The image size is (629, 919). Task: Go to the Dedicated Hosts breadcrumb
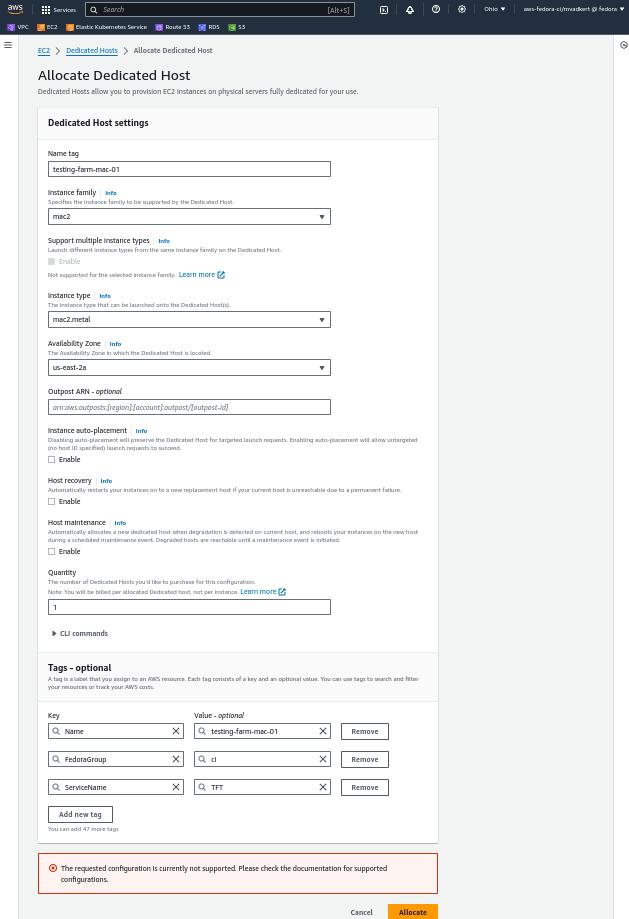[92, 50]
